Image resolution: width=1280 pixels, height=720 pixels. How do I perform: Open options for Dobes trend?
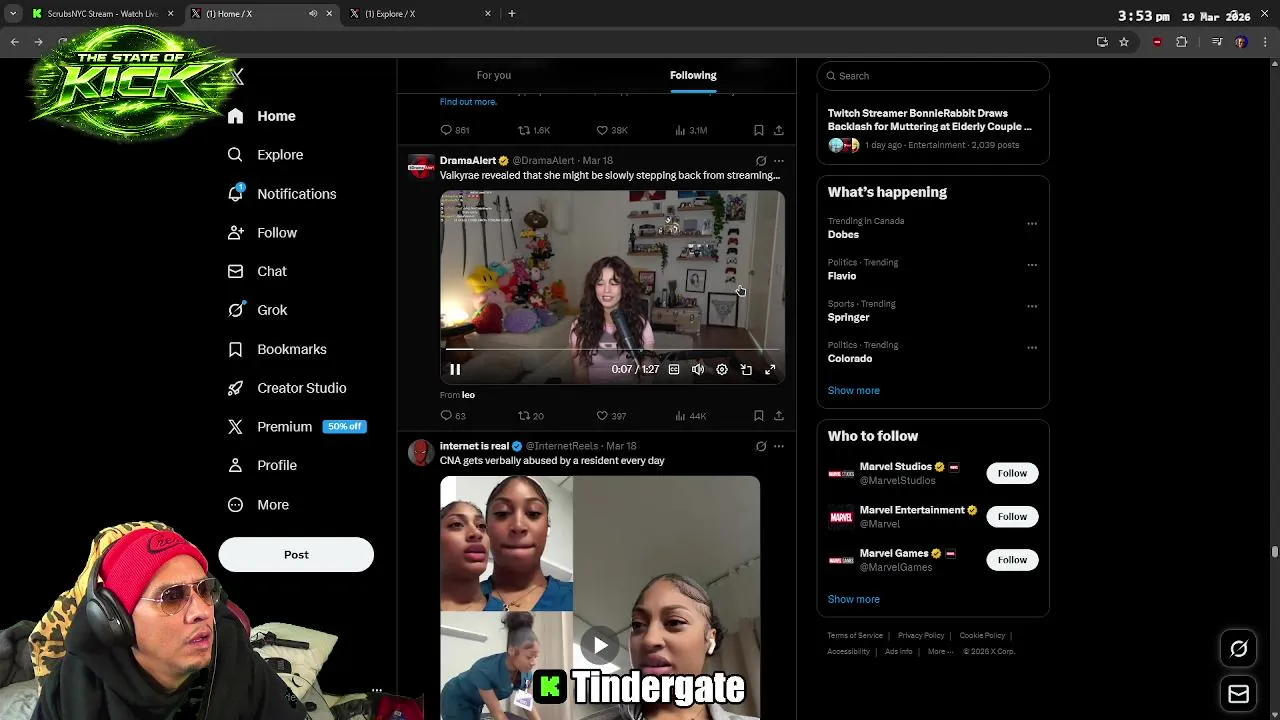pyautogui.click(x=1032, y=224)
